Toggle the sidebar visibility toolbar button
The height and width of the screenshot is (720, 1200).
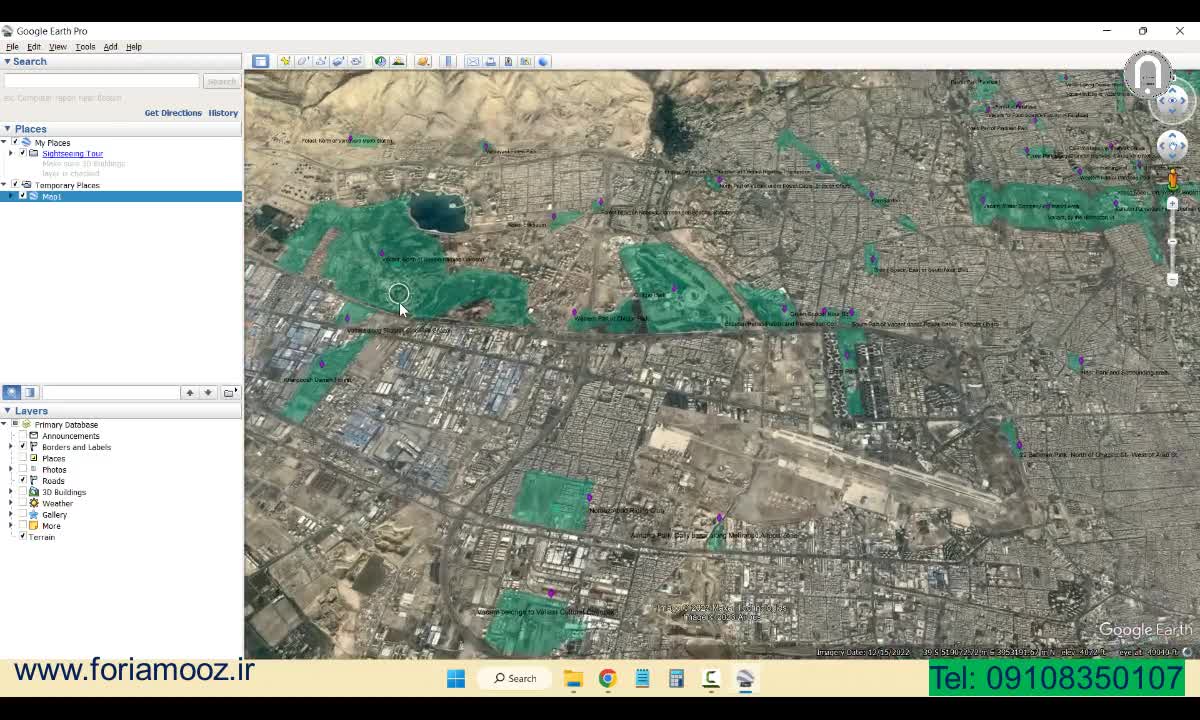click(260, 61)
